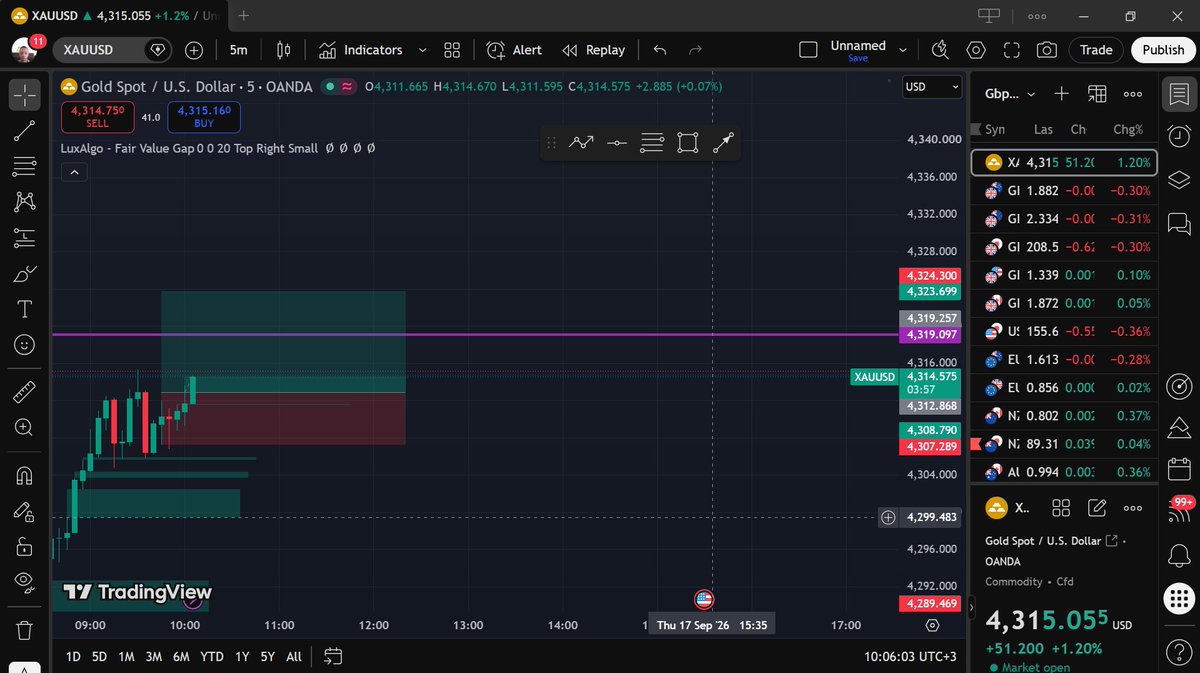The image size is (1200, 673).
Task: Open the patterns drawing tools
Action: coord(25,202)
